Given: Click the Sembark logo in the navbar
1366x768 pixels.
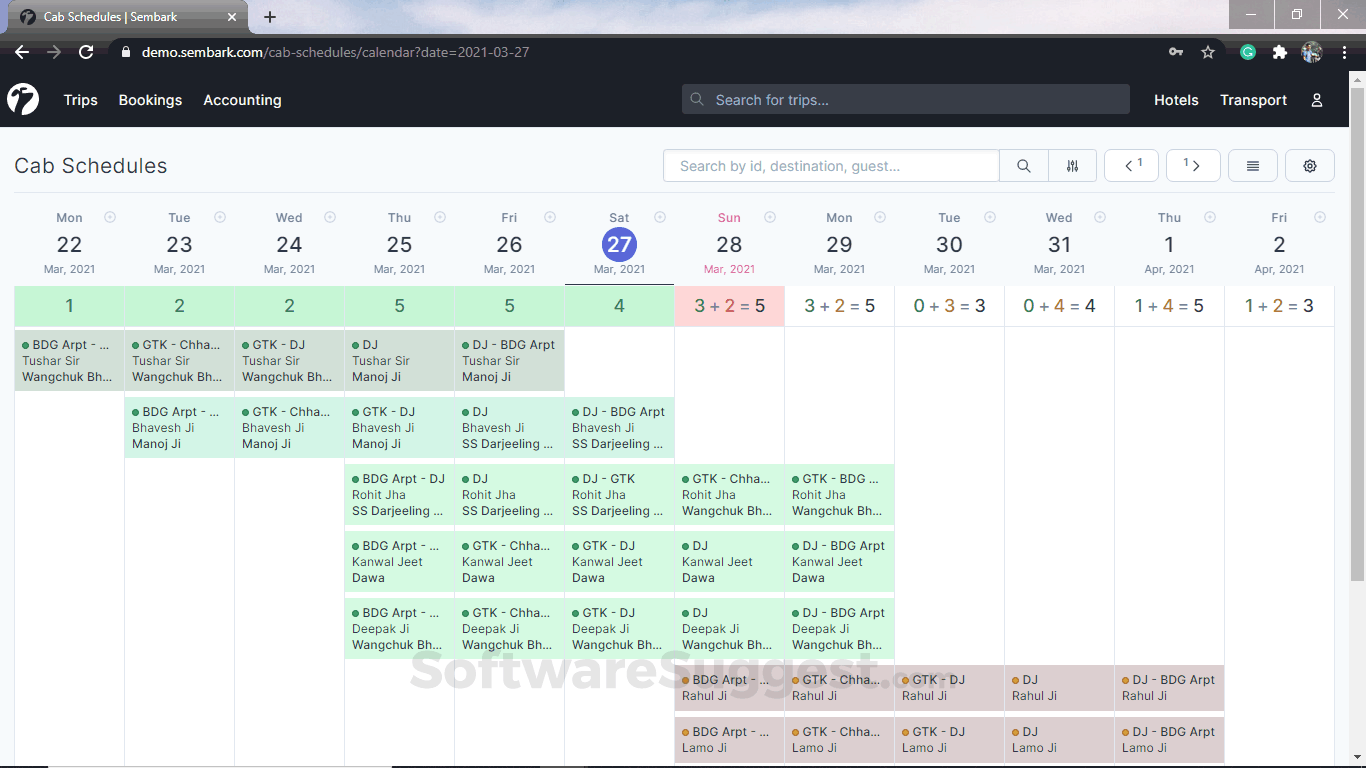Looking at the screenshot, I should 23,100.
